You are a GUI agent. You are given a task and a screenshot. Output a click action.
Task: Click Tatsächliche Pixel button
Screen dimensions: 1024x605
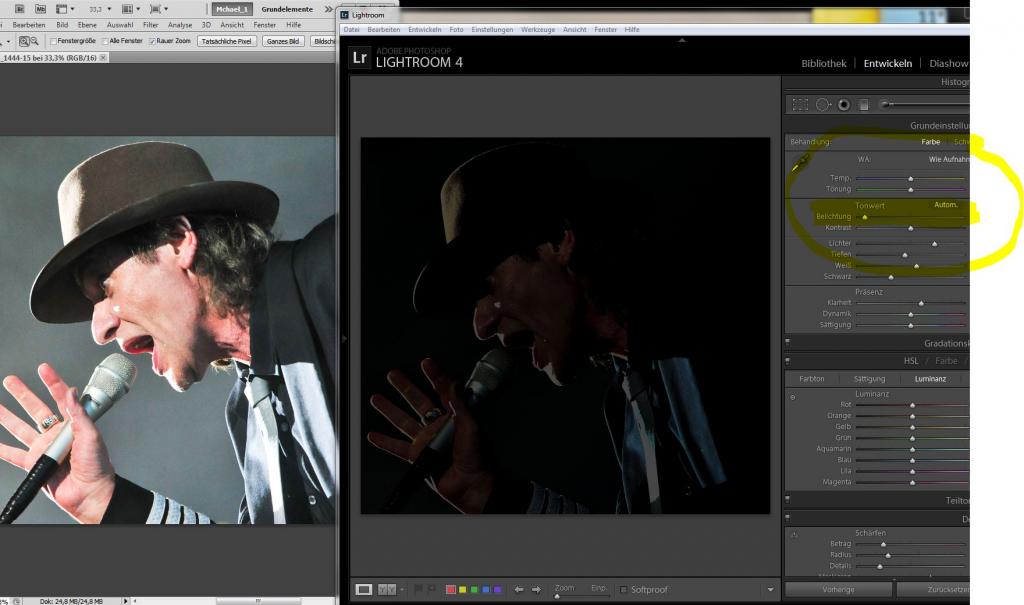[x=227, y=41]
